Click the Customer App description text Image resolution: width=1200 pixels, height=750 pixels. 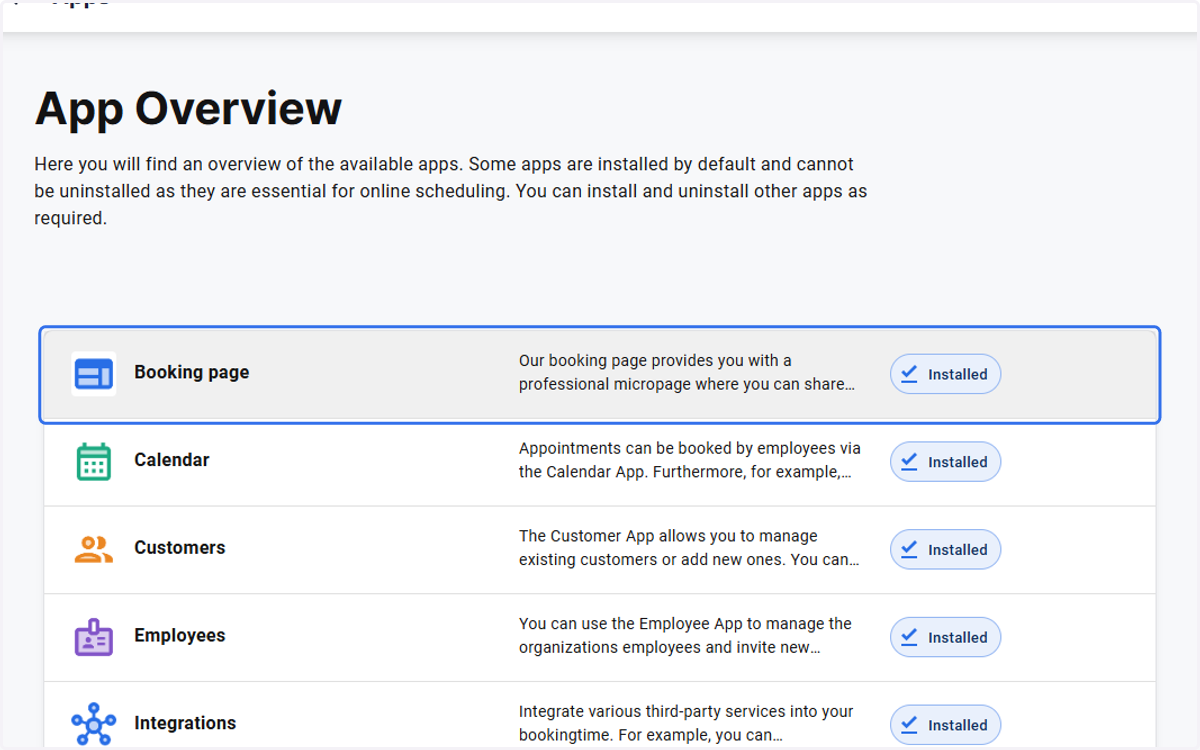coord(688,548)
